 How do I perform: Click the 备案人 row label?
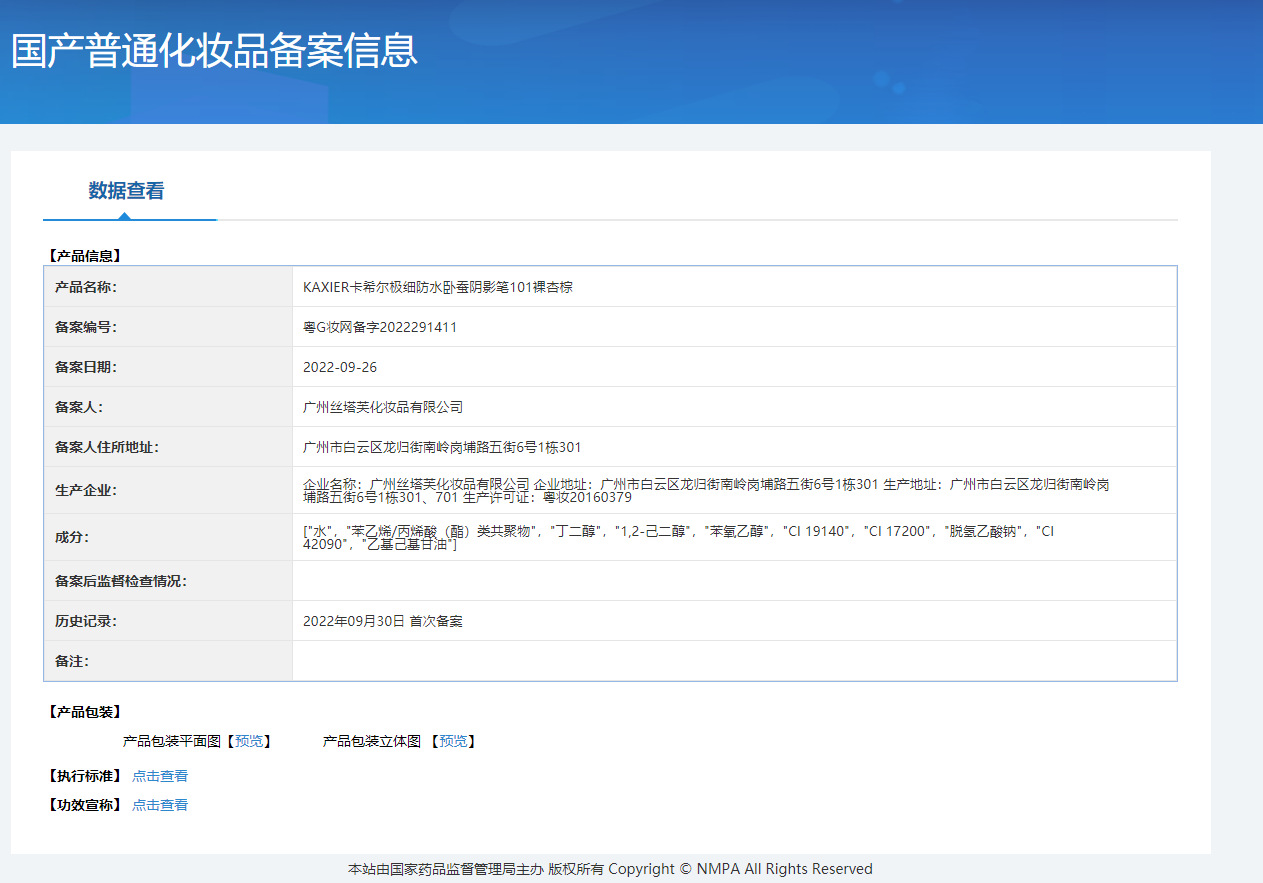[79, 407]
